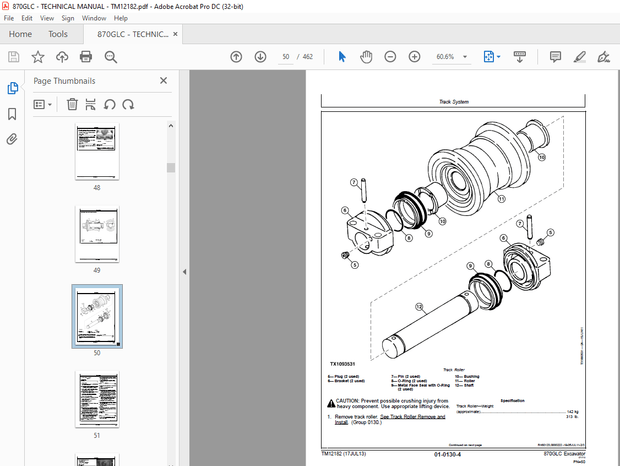Open the Sign menu
Viewport: 620px width, 466px height.
(68, 18)
